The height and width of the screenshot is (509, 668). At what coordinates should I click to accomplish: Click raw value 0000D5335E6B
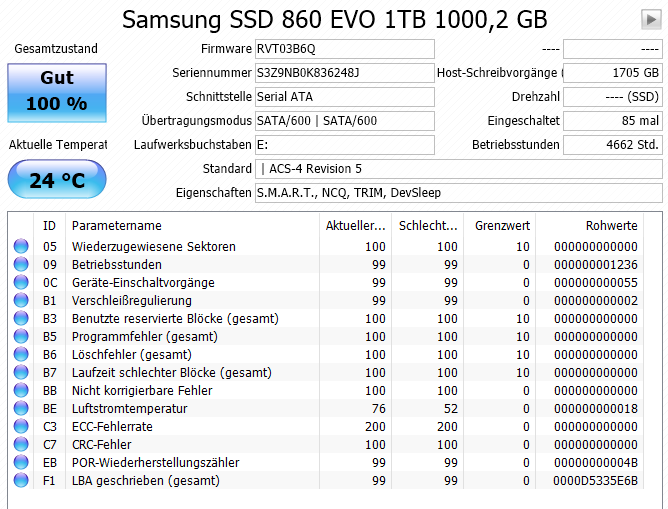(x=596, y=480)
